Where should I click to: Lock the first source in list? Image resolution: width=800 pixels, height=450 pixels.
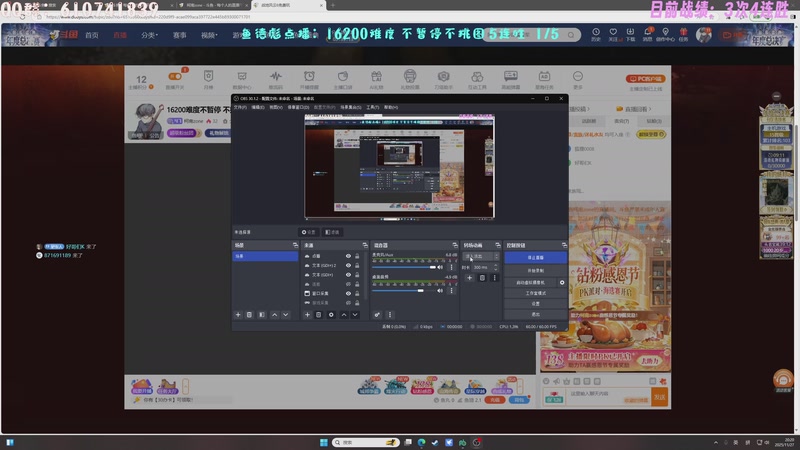(357, 256)
